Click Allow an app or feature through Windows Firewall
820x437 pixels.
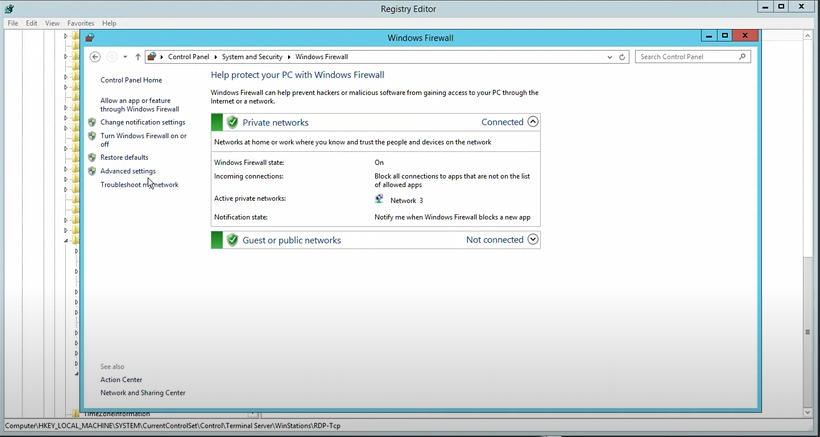point(139,105)
